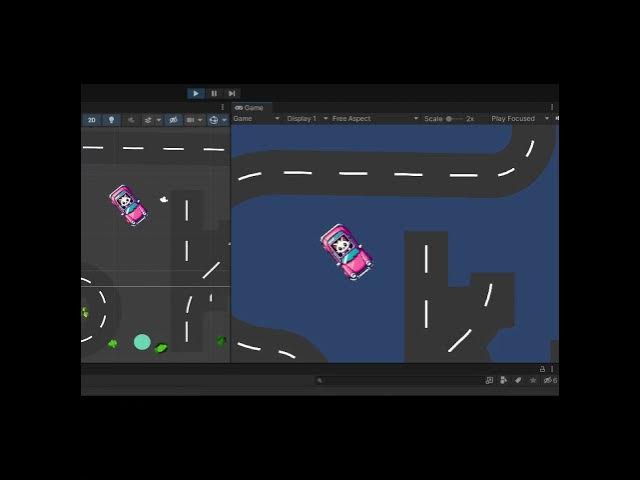Toggle the Gizmos globe icon in Scene view
The image size is (640, 480).
[213, 120]
